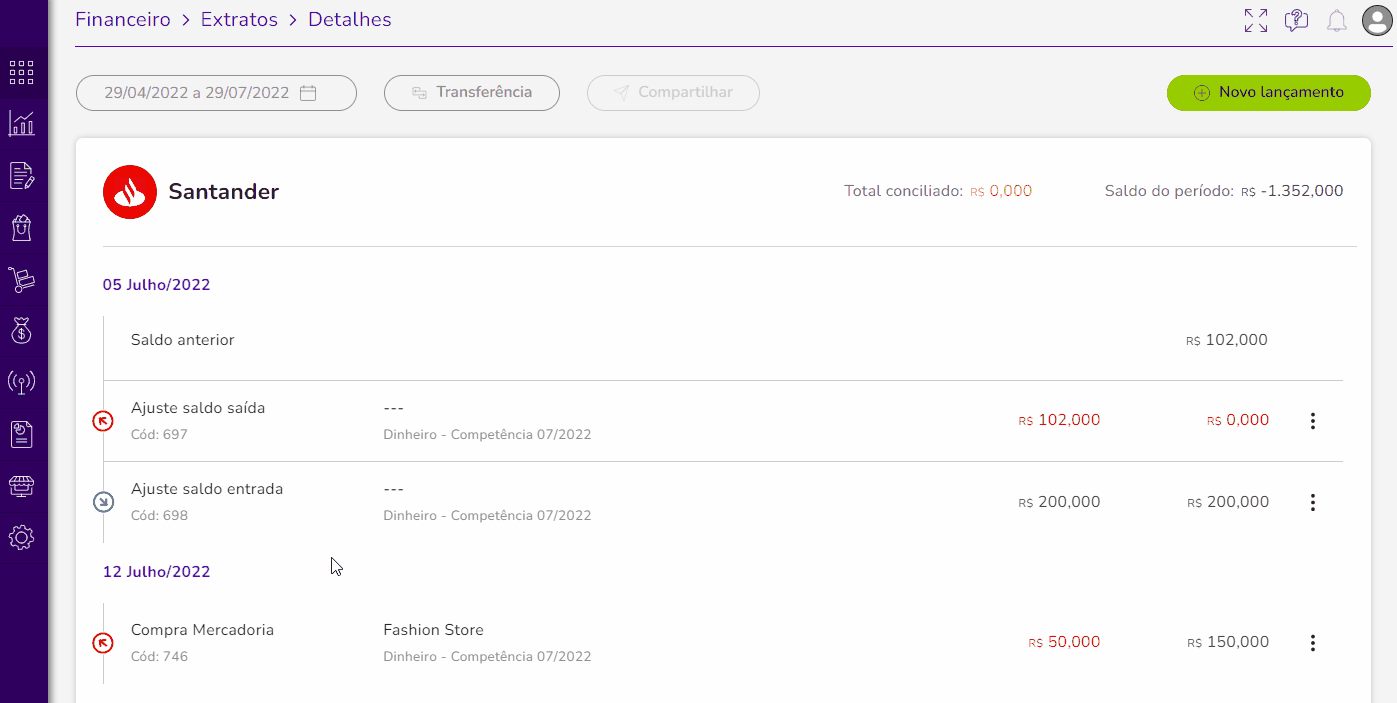Open three-dot menu for Ajuste saldo entrada

1313,502
